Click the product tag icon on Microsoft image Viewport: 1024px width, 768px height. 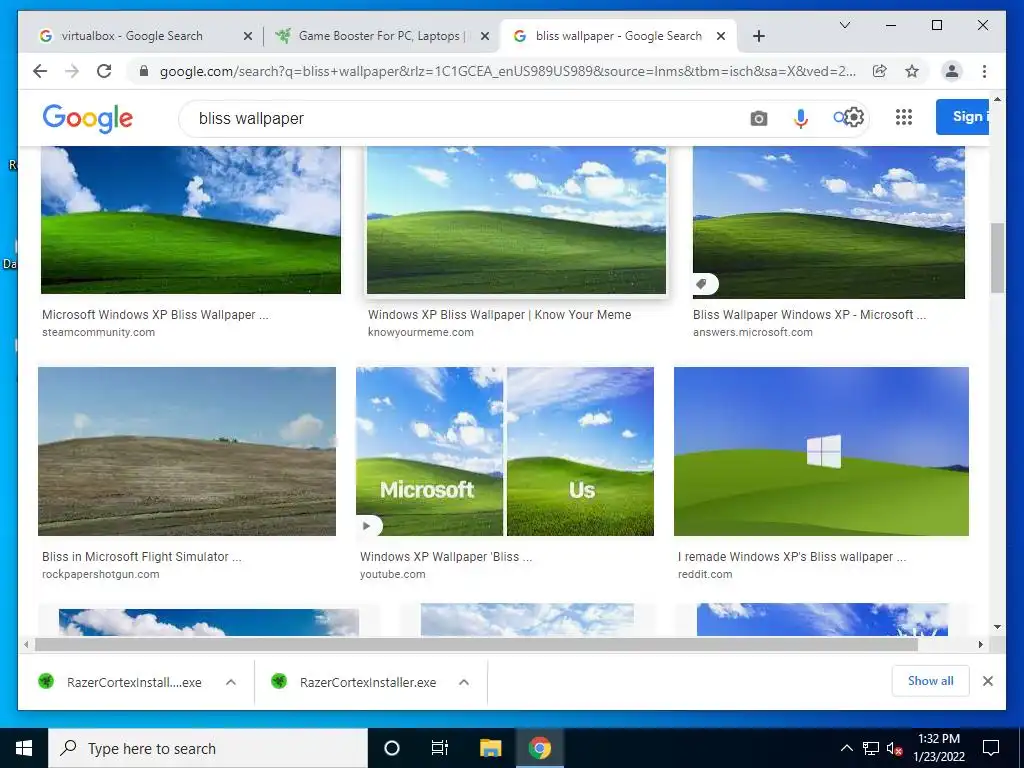pyautogui.click(x=703, y=284)
